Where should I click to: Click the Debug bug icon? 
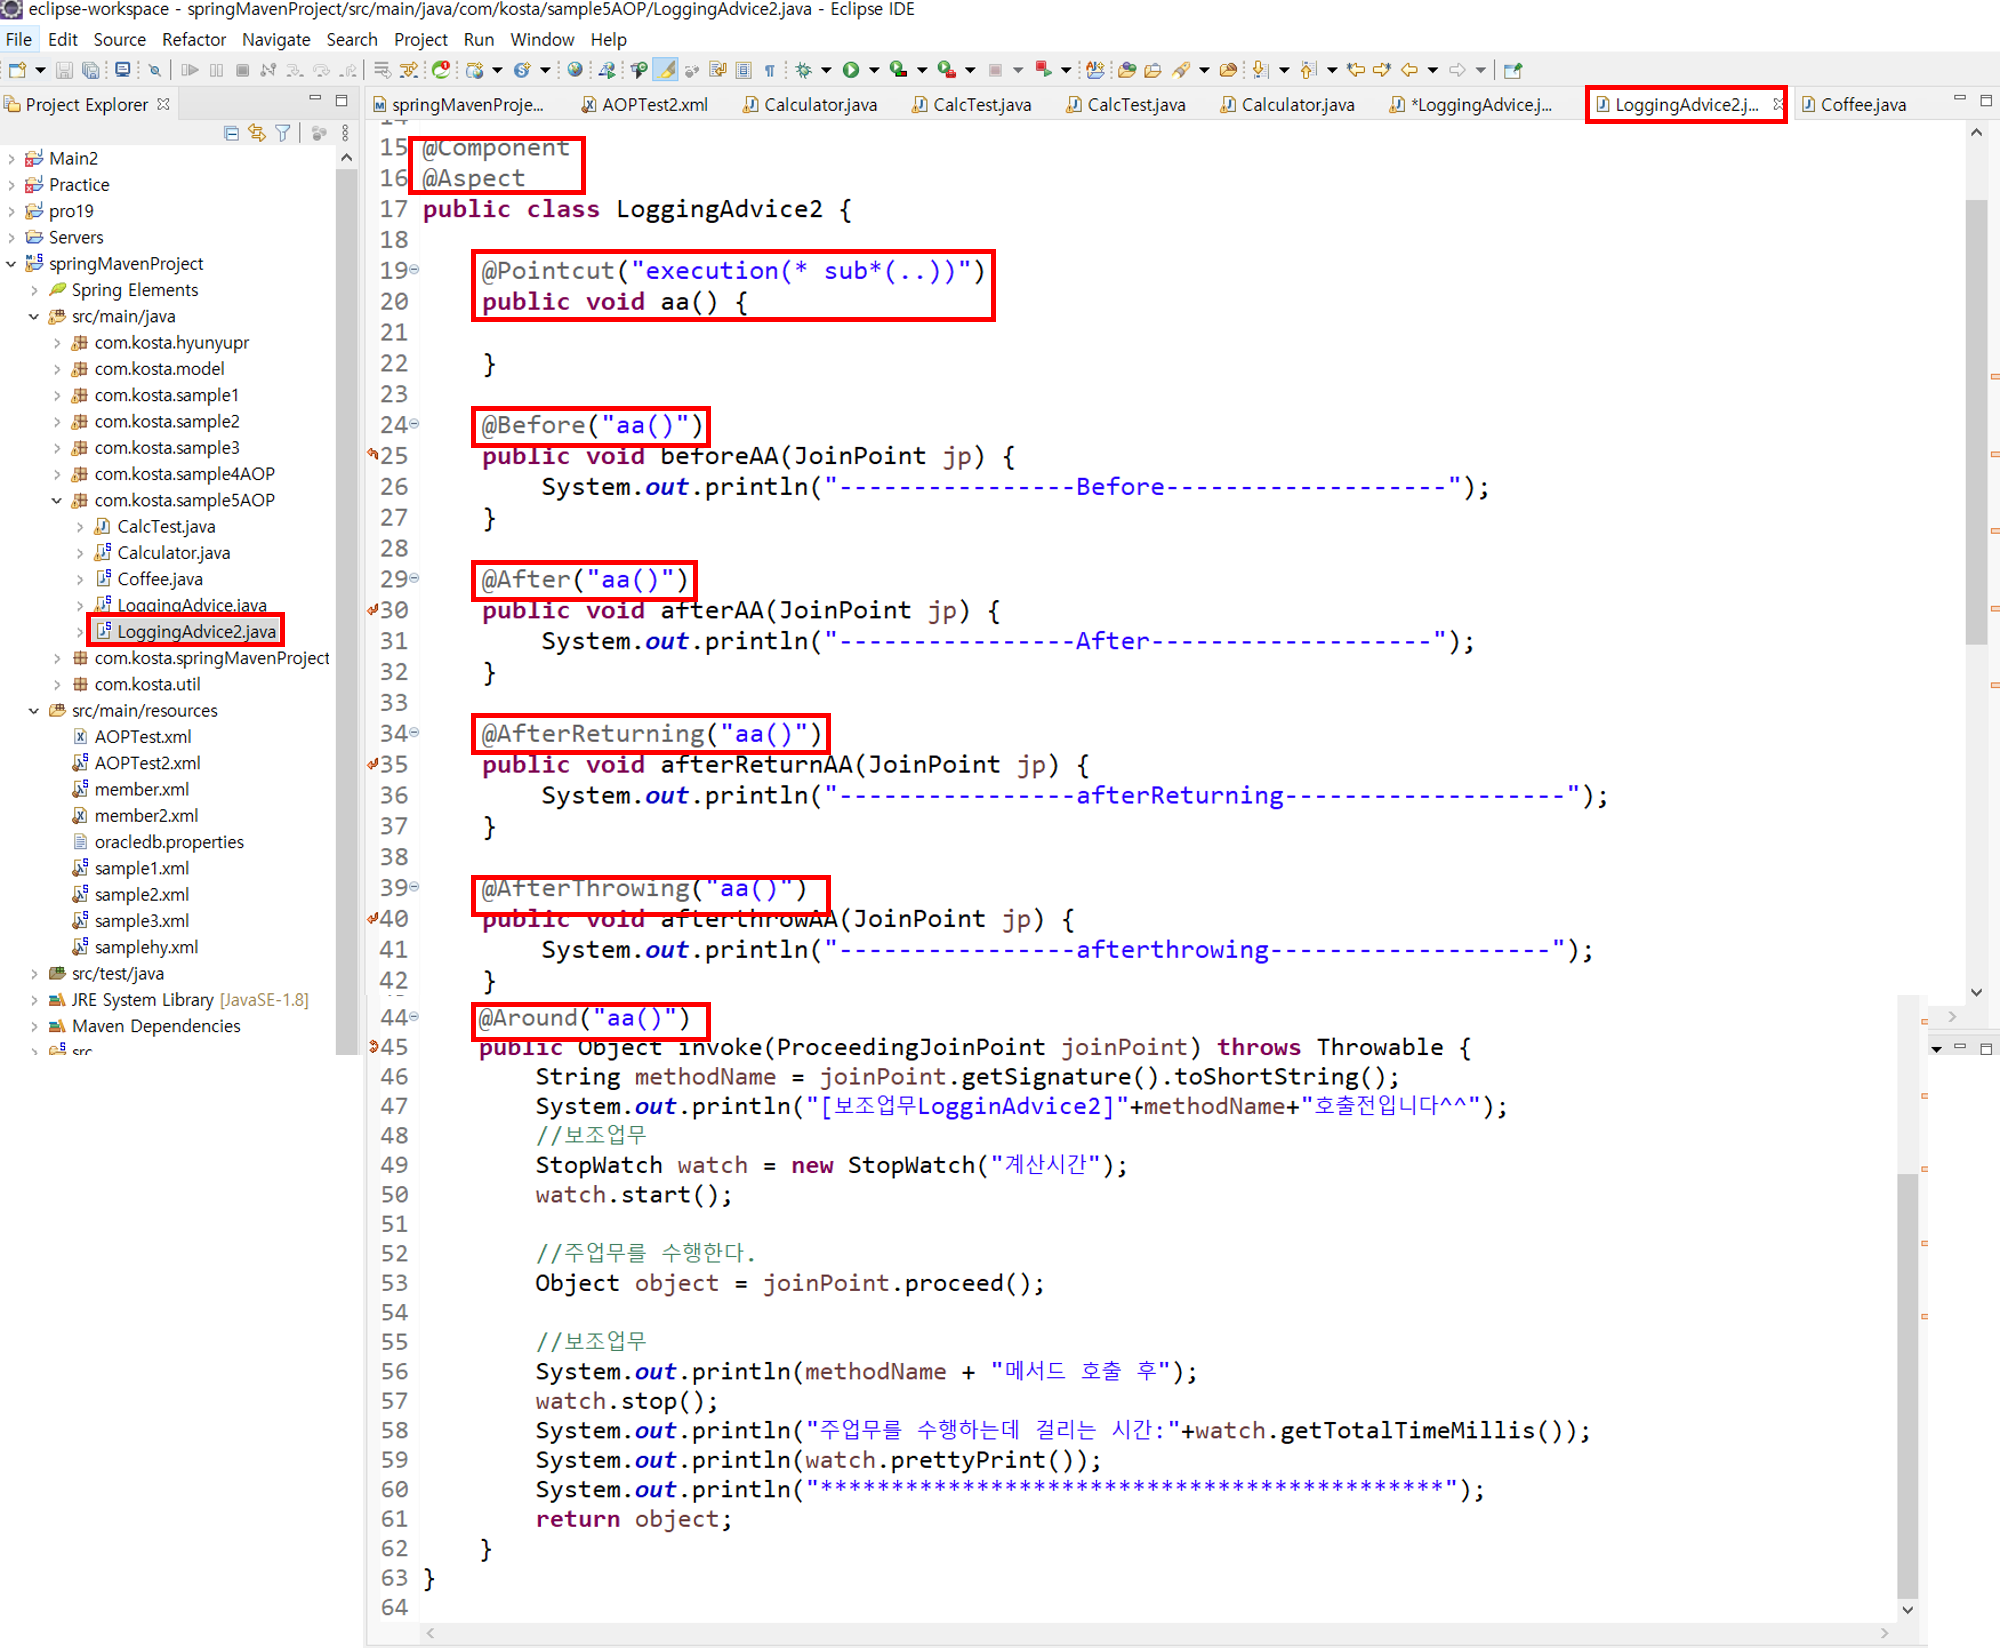tap(803, 70)
